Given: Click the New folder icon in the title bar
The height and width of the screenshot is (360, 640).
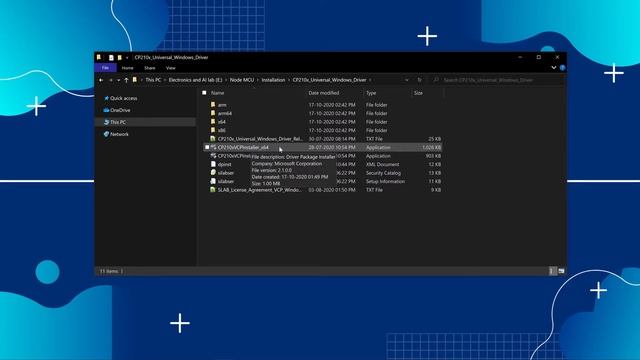Looking at the screenshot, I should pyautogui.click(x=120, y=58).
